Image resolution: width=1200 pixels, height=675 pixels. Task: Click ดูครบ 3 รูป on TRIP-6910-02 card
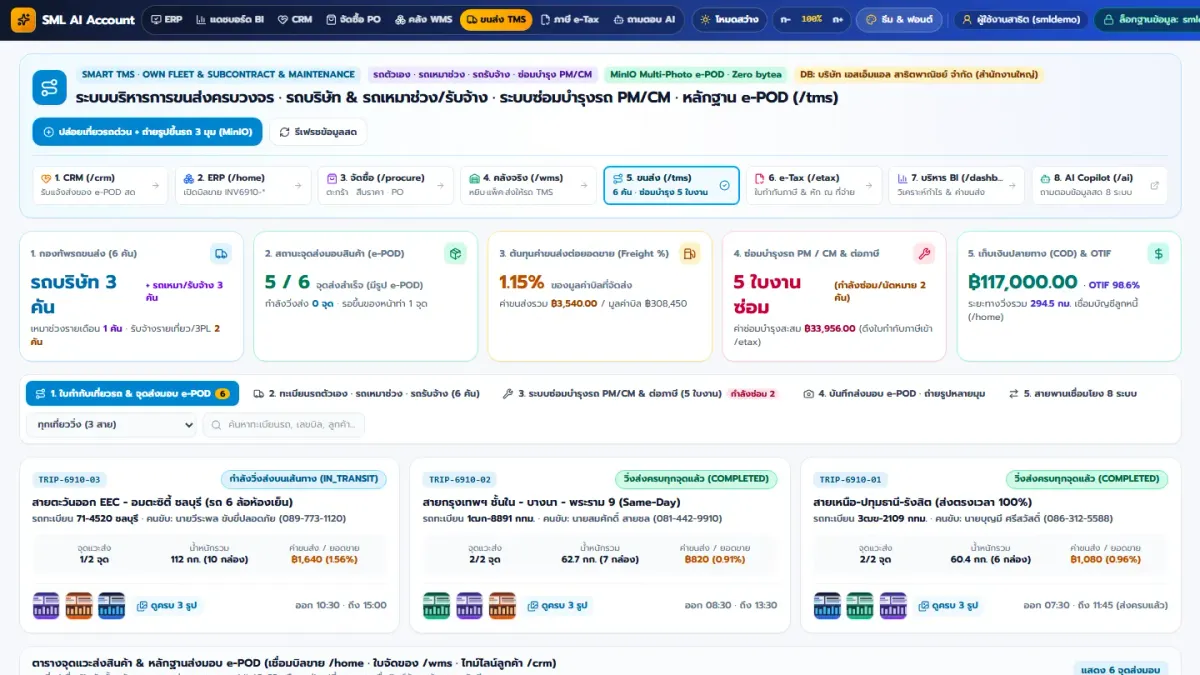pos(557,606)
